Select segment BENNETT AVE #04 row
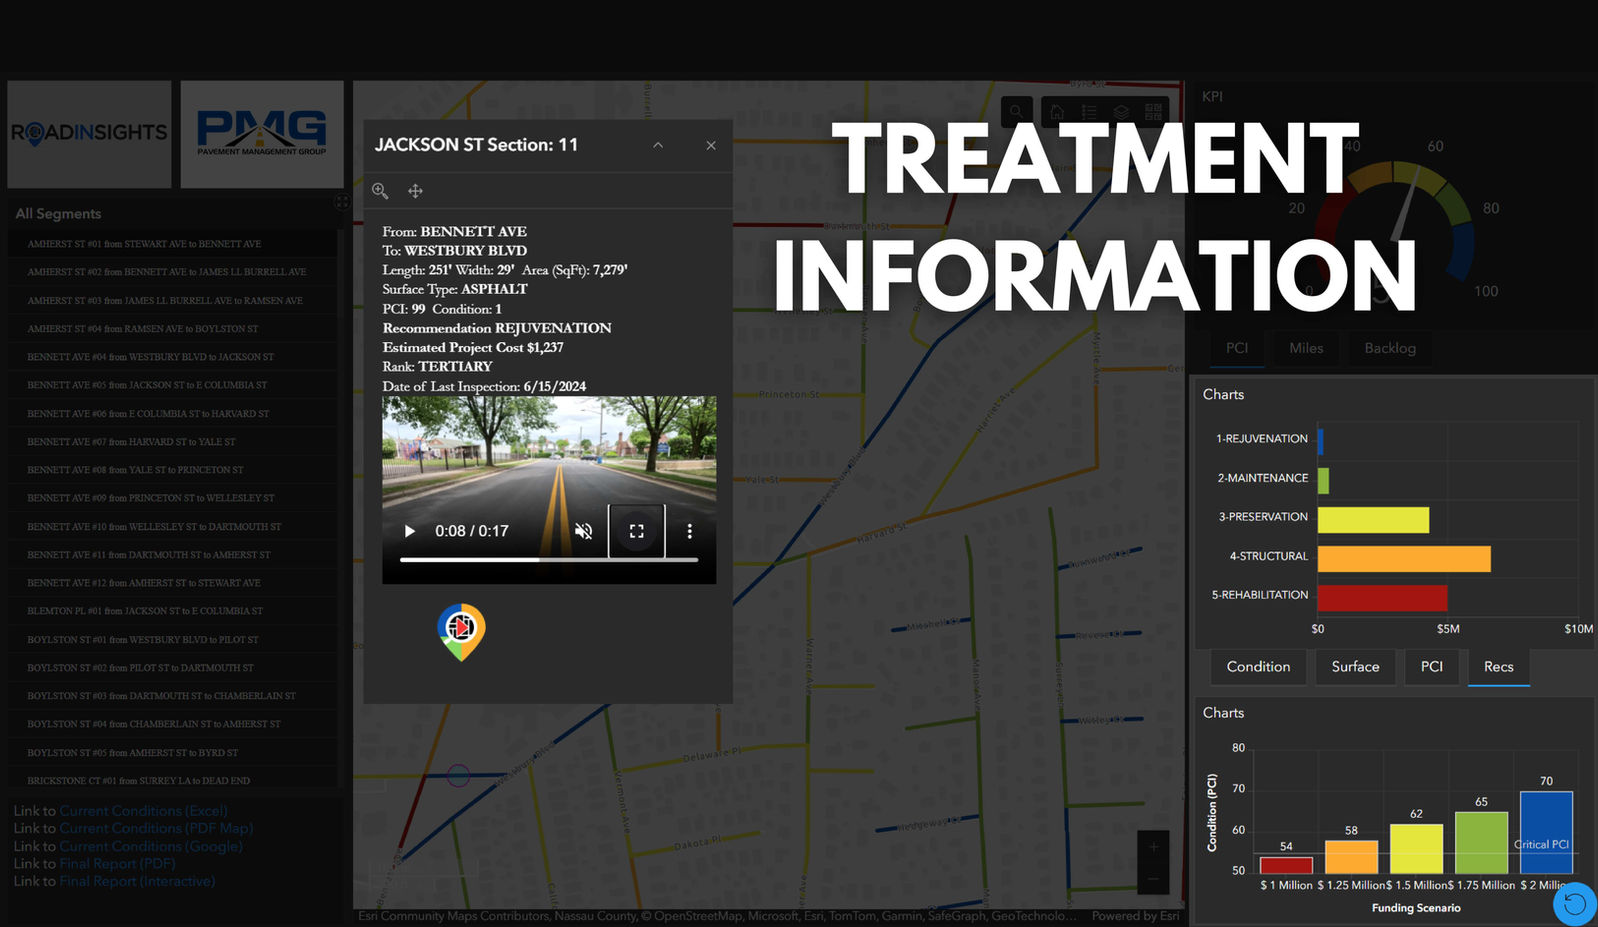Viewport: 1598px width, 927px height. click(x=172, y=357)
